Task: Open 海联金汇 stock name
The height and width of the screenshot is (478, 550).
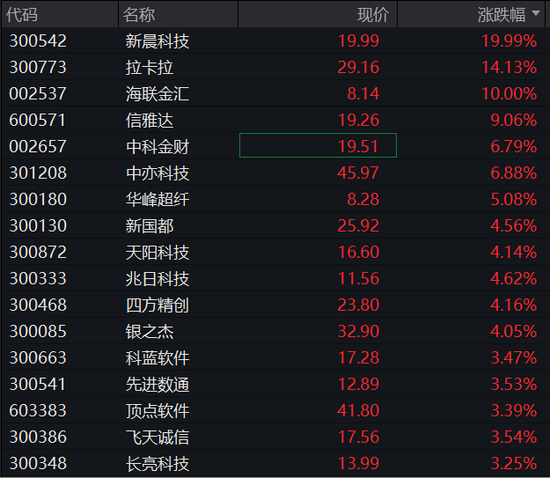Action: (157, 94)
